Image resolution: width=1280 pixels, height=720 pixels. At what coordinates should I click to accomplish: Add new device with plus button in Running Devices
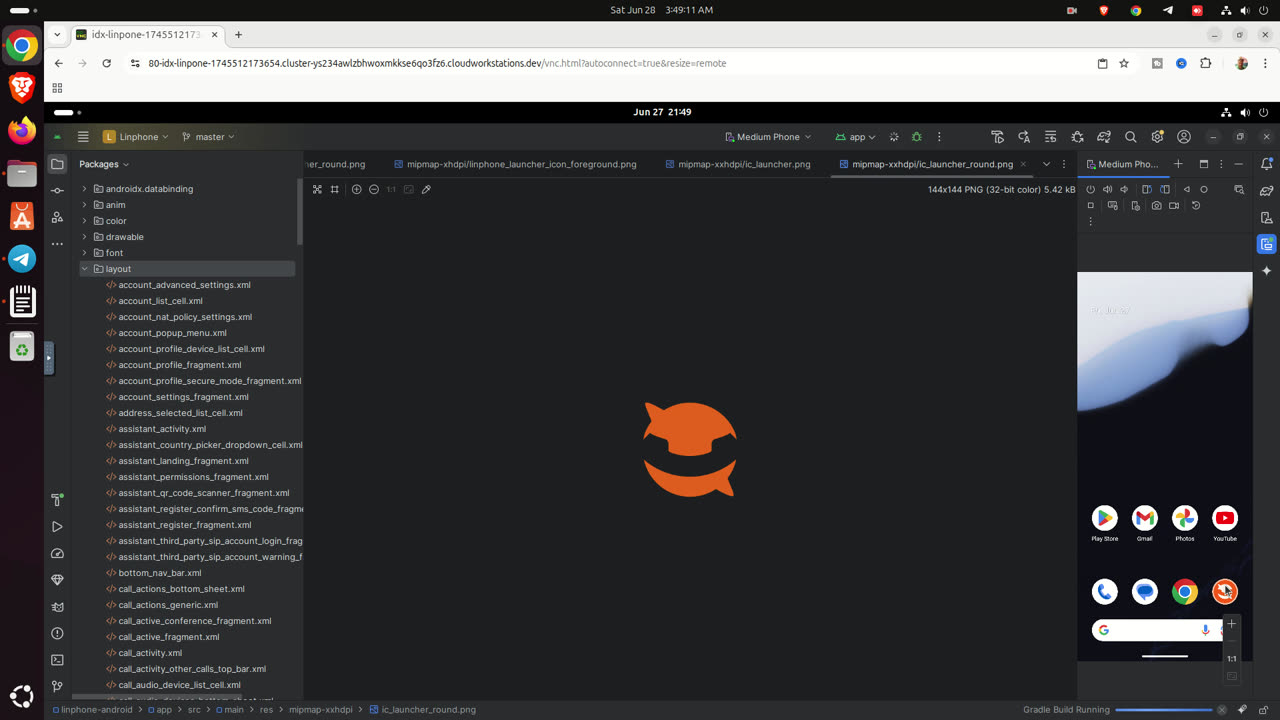click(x=1178, y=164)
